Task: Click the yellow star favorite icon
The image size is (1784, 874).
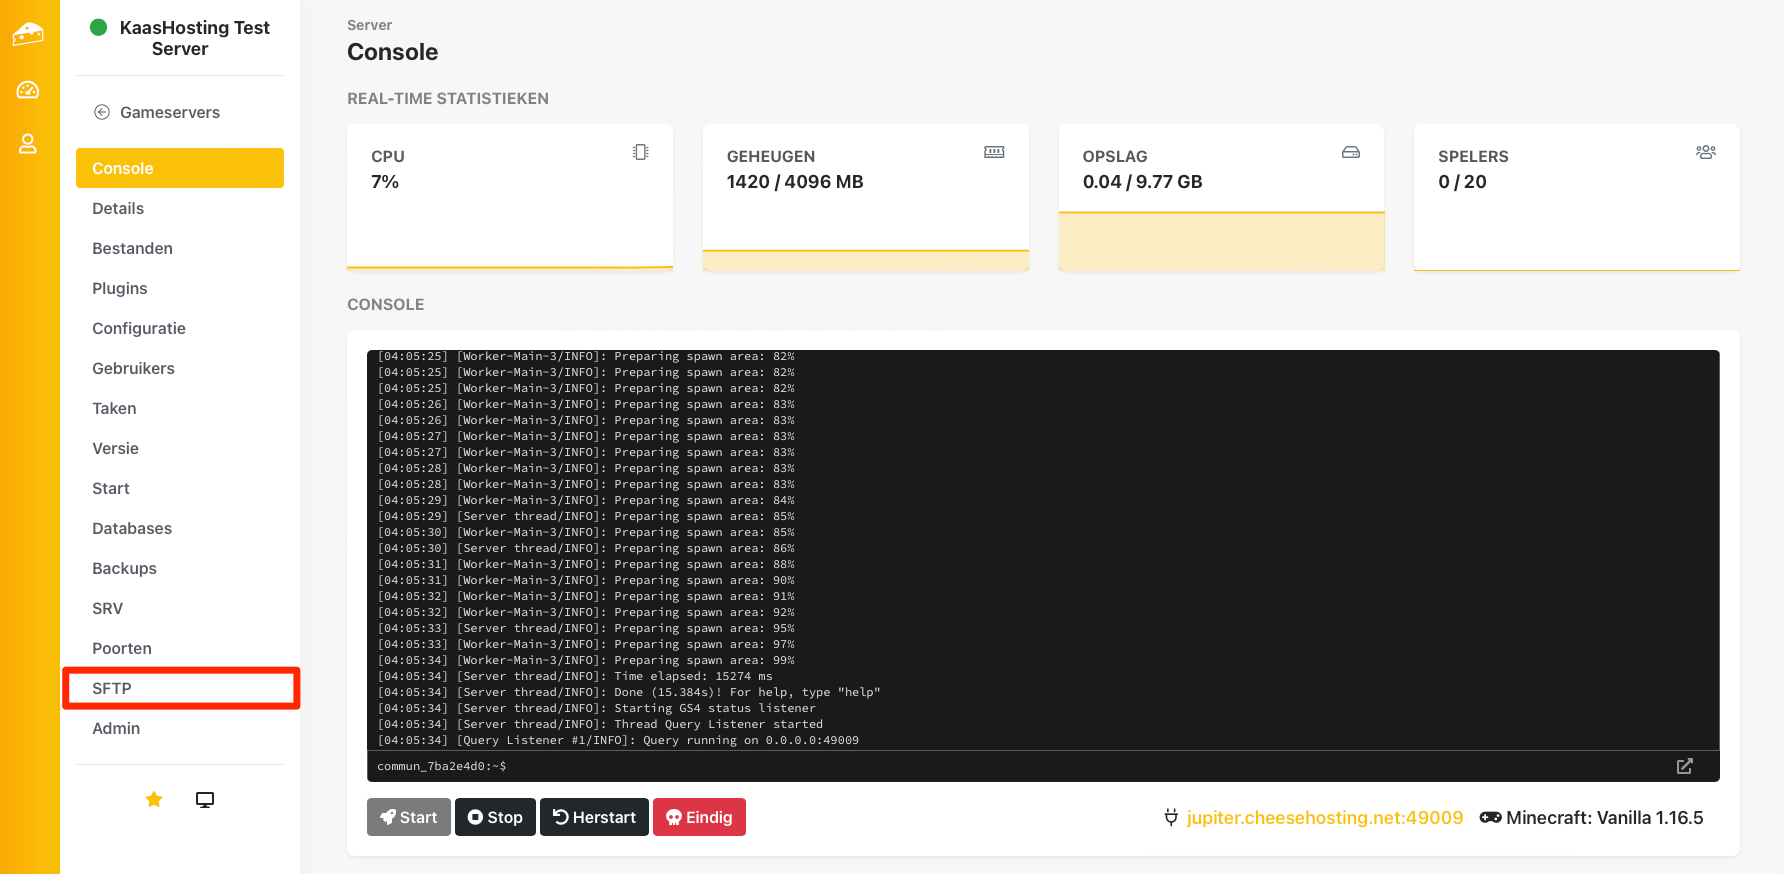Action: point(154,799)
